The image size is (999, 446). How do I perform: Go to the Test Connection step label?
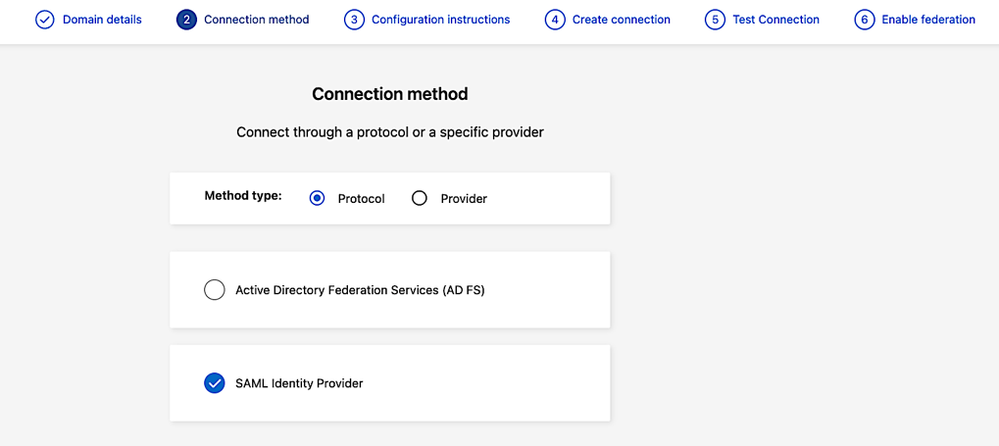pos(776,20)
